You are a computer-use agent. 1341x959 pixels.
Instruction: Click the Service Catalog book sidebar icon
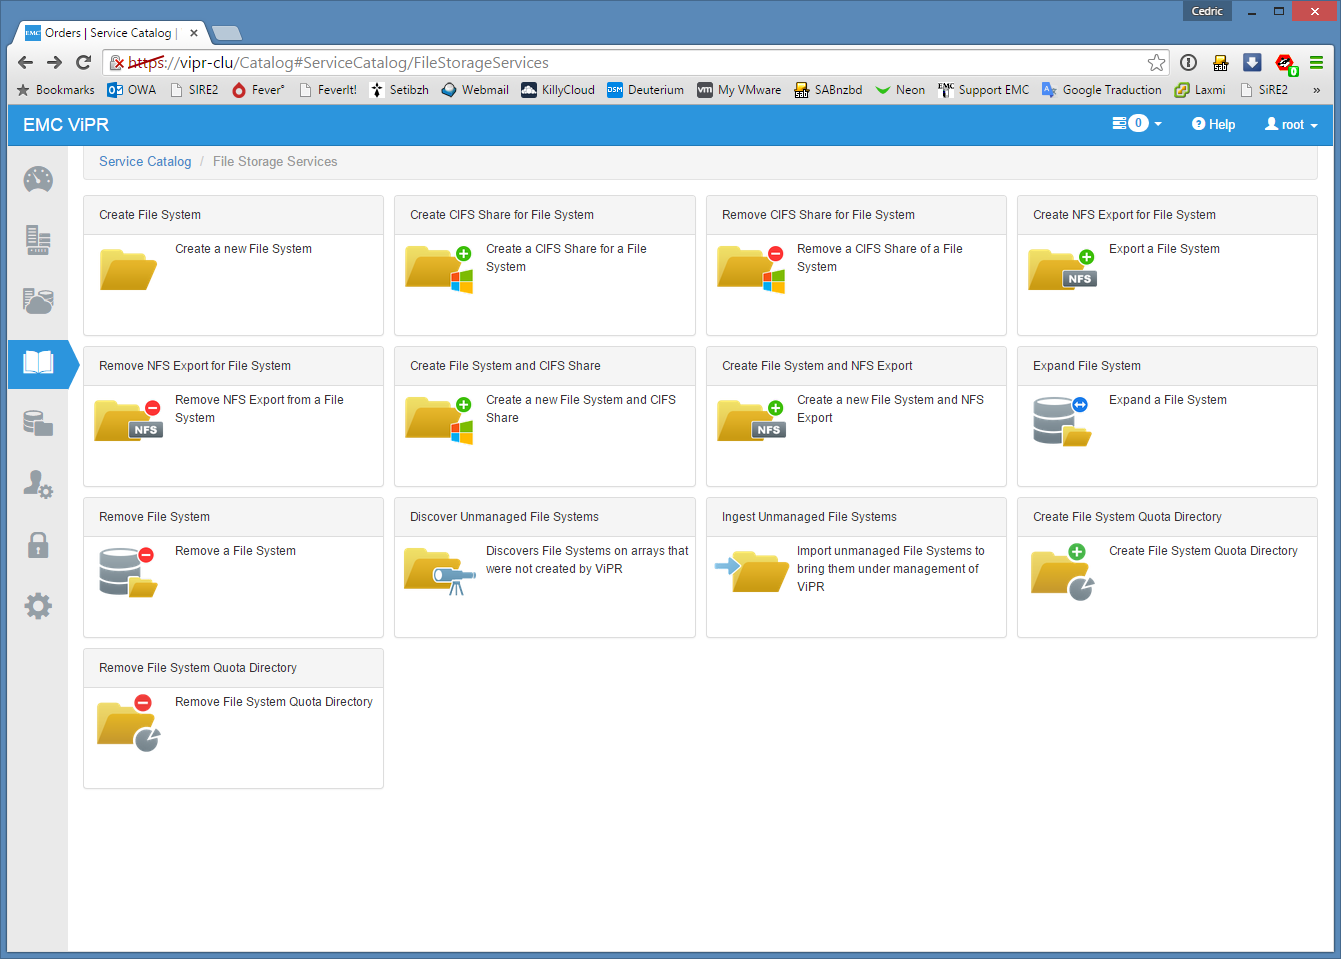38,363
